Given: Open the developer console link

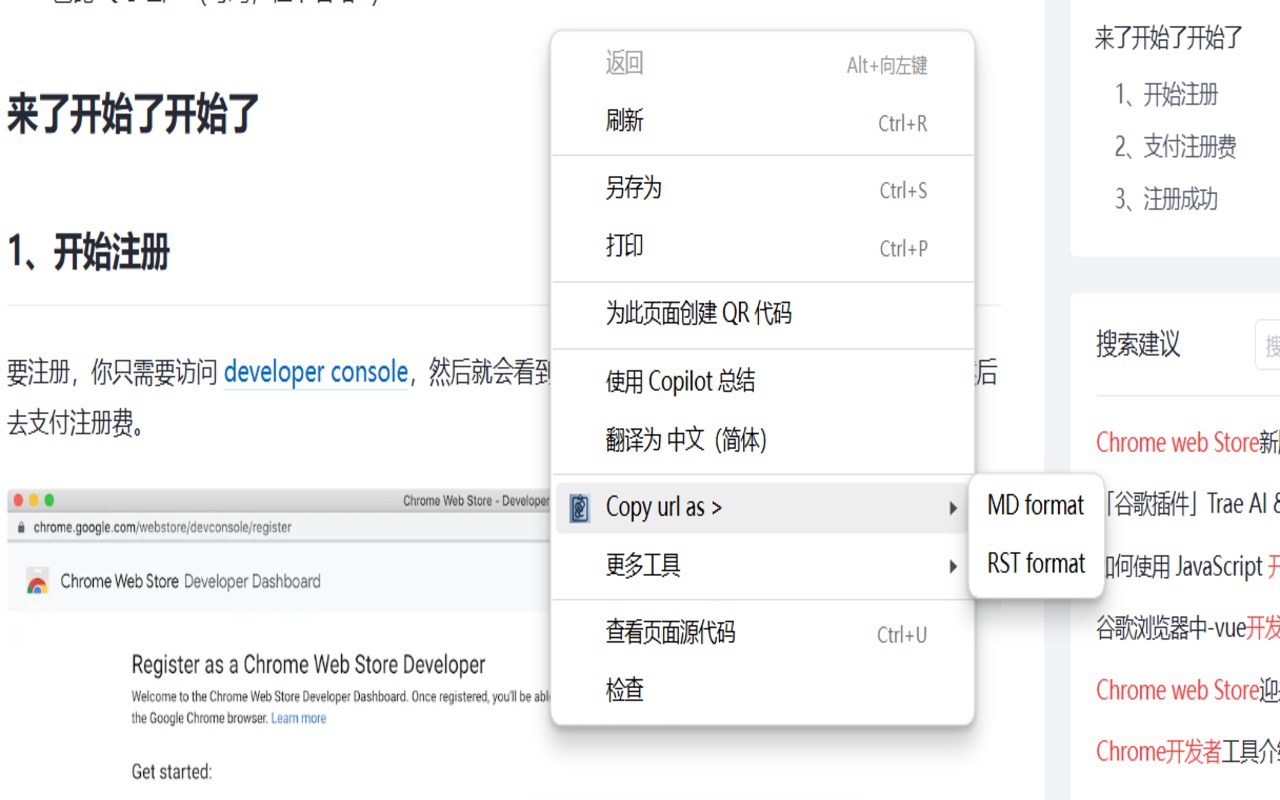Looking at the screenshot, I should click(316, 373).
